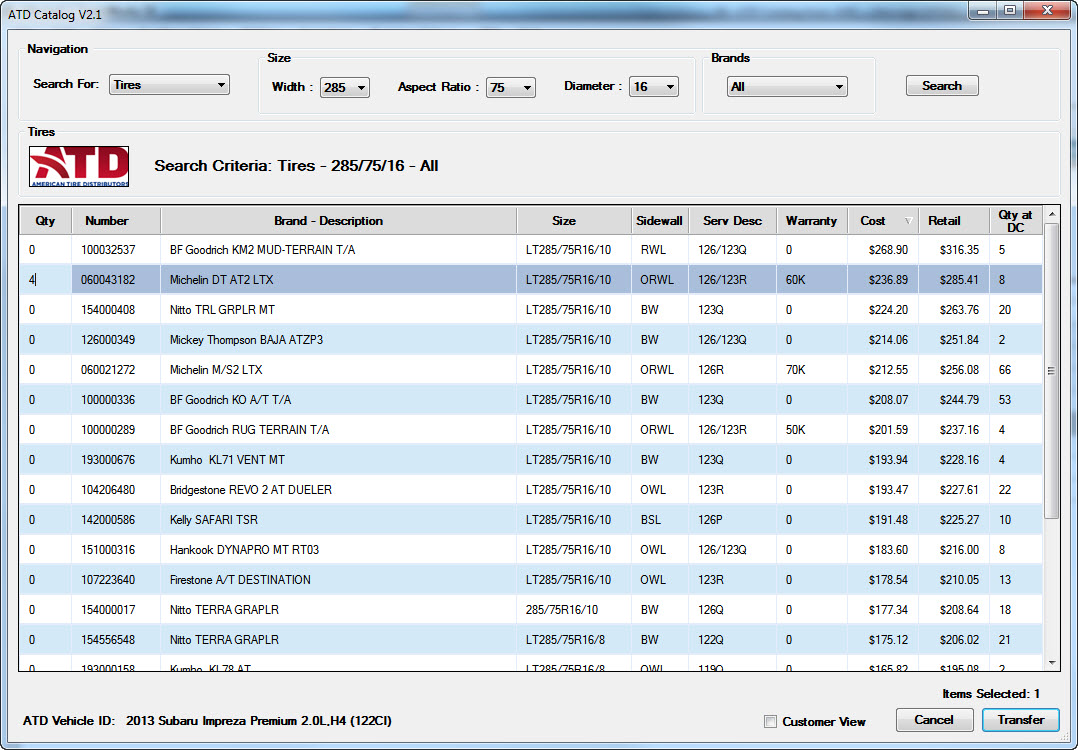Select BF Goodrich RUG TERRAIN T/A row

tap(531, 430)
